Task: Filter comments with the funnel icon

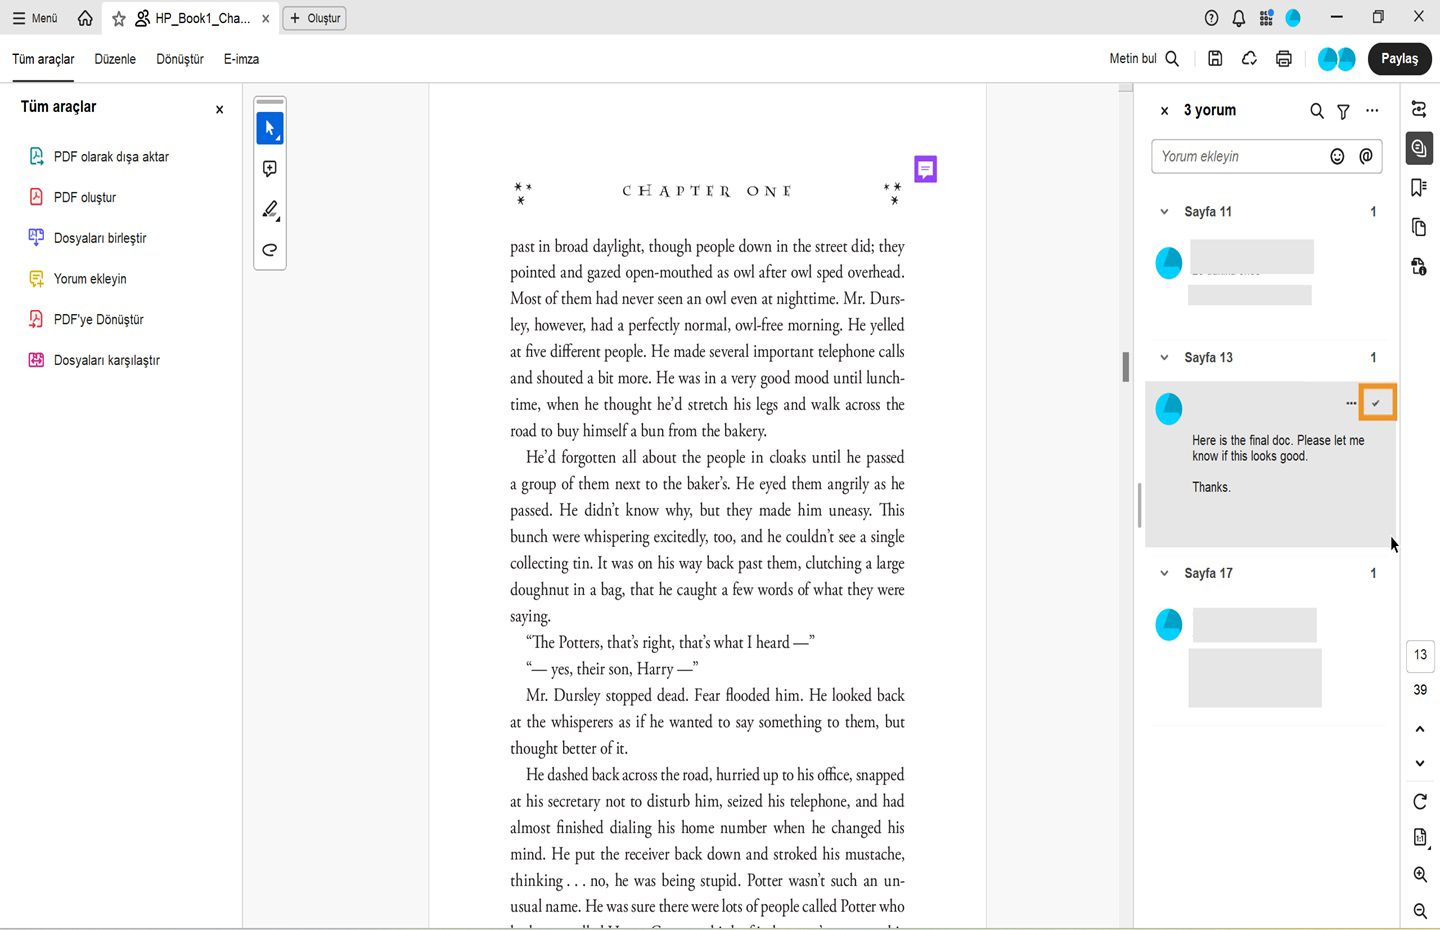Action: click(1344, 111)
